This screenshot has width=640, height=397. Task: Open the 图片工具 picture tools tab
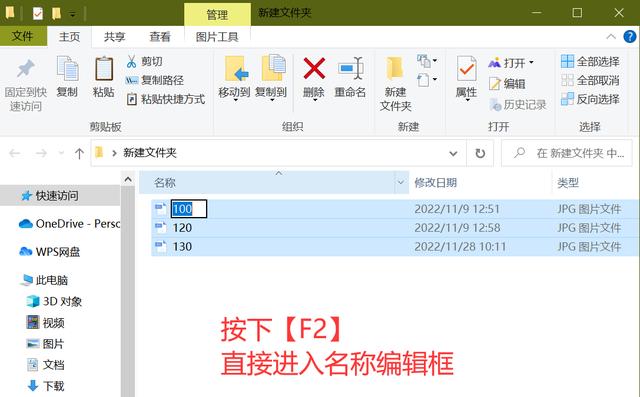pos(217,37)
